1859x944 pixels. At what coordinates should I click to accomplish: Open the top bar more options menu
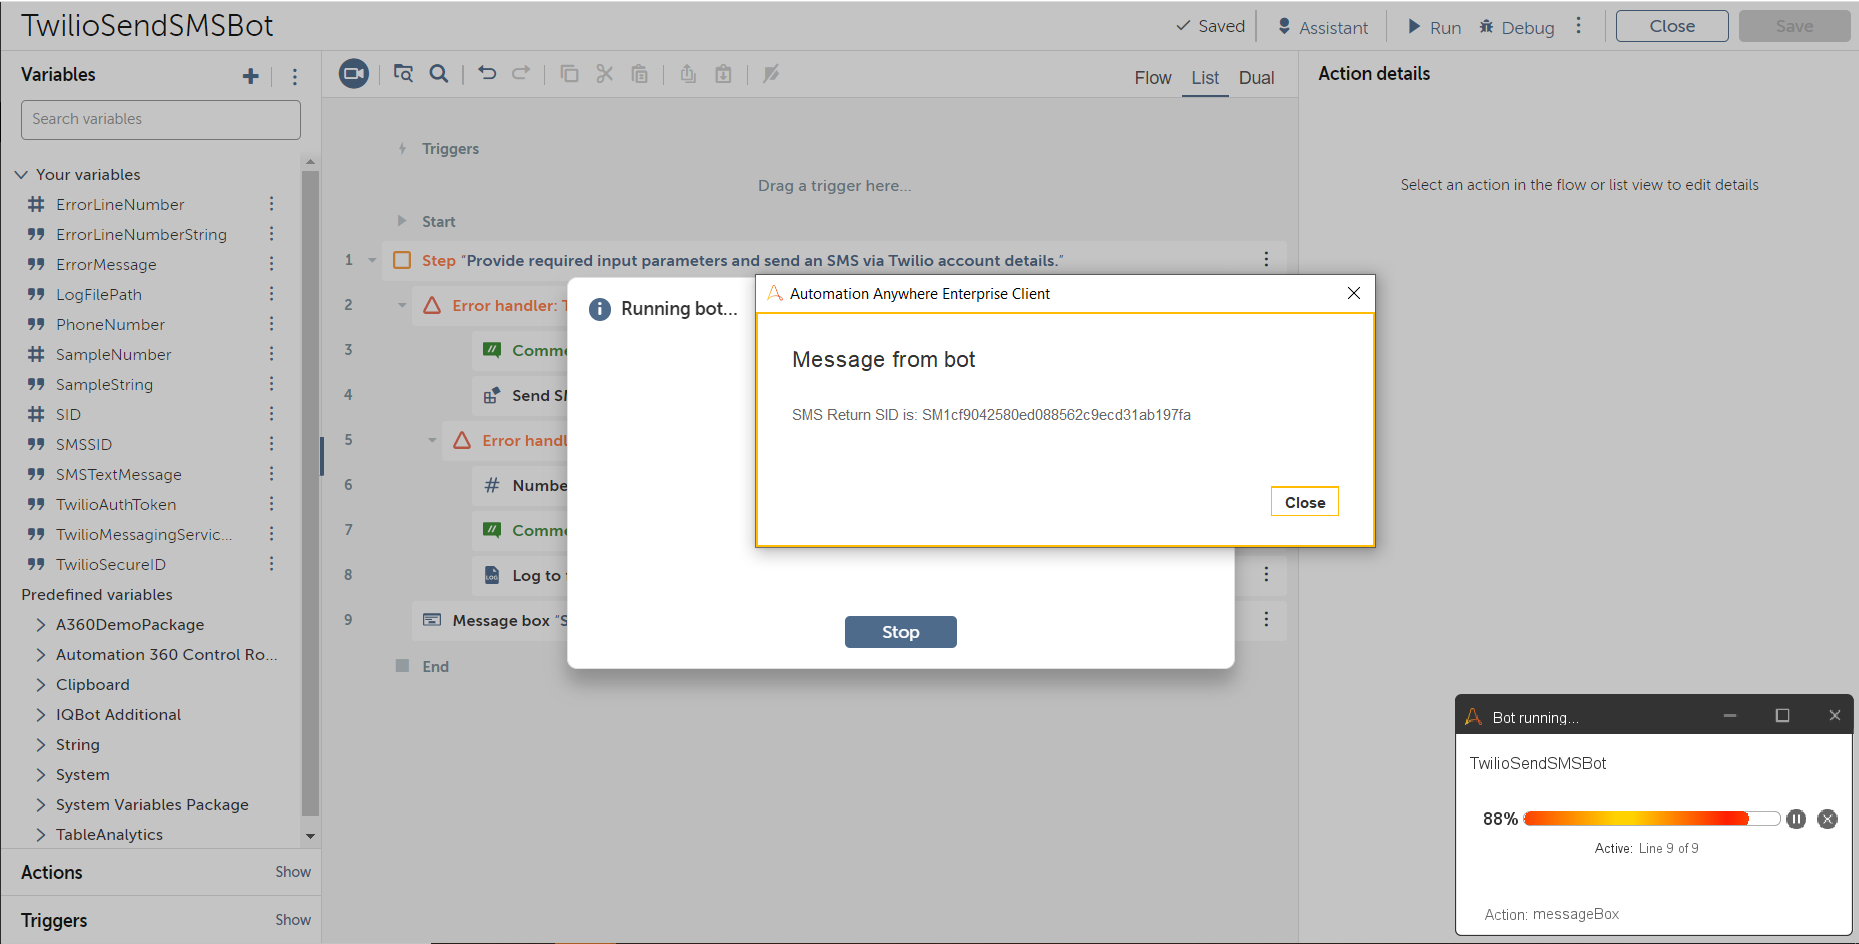point(1579,26)
